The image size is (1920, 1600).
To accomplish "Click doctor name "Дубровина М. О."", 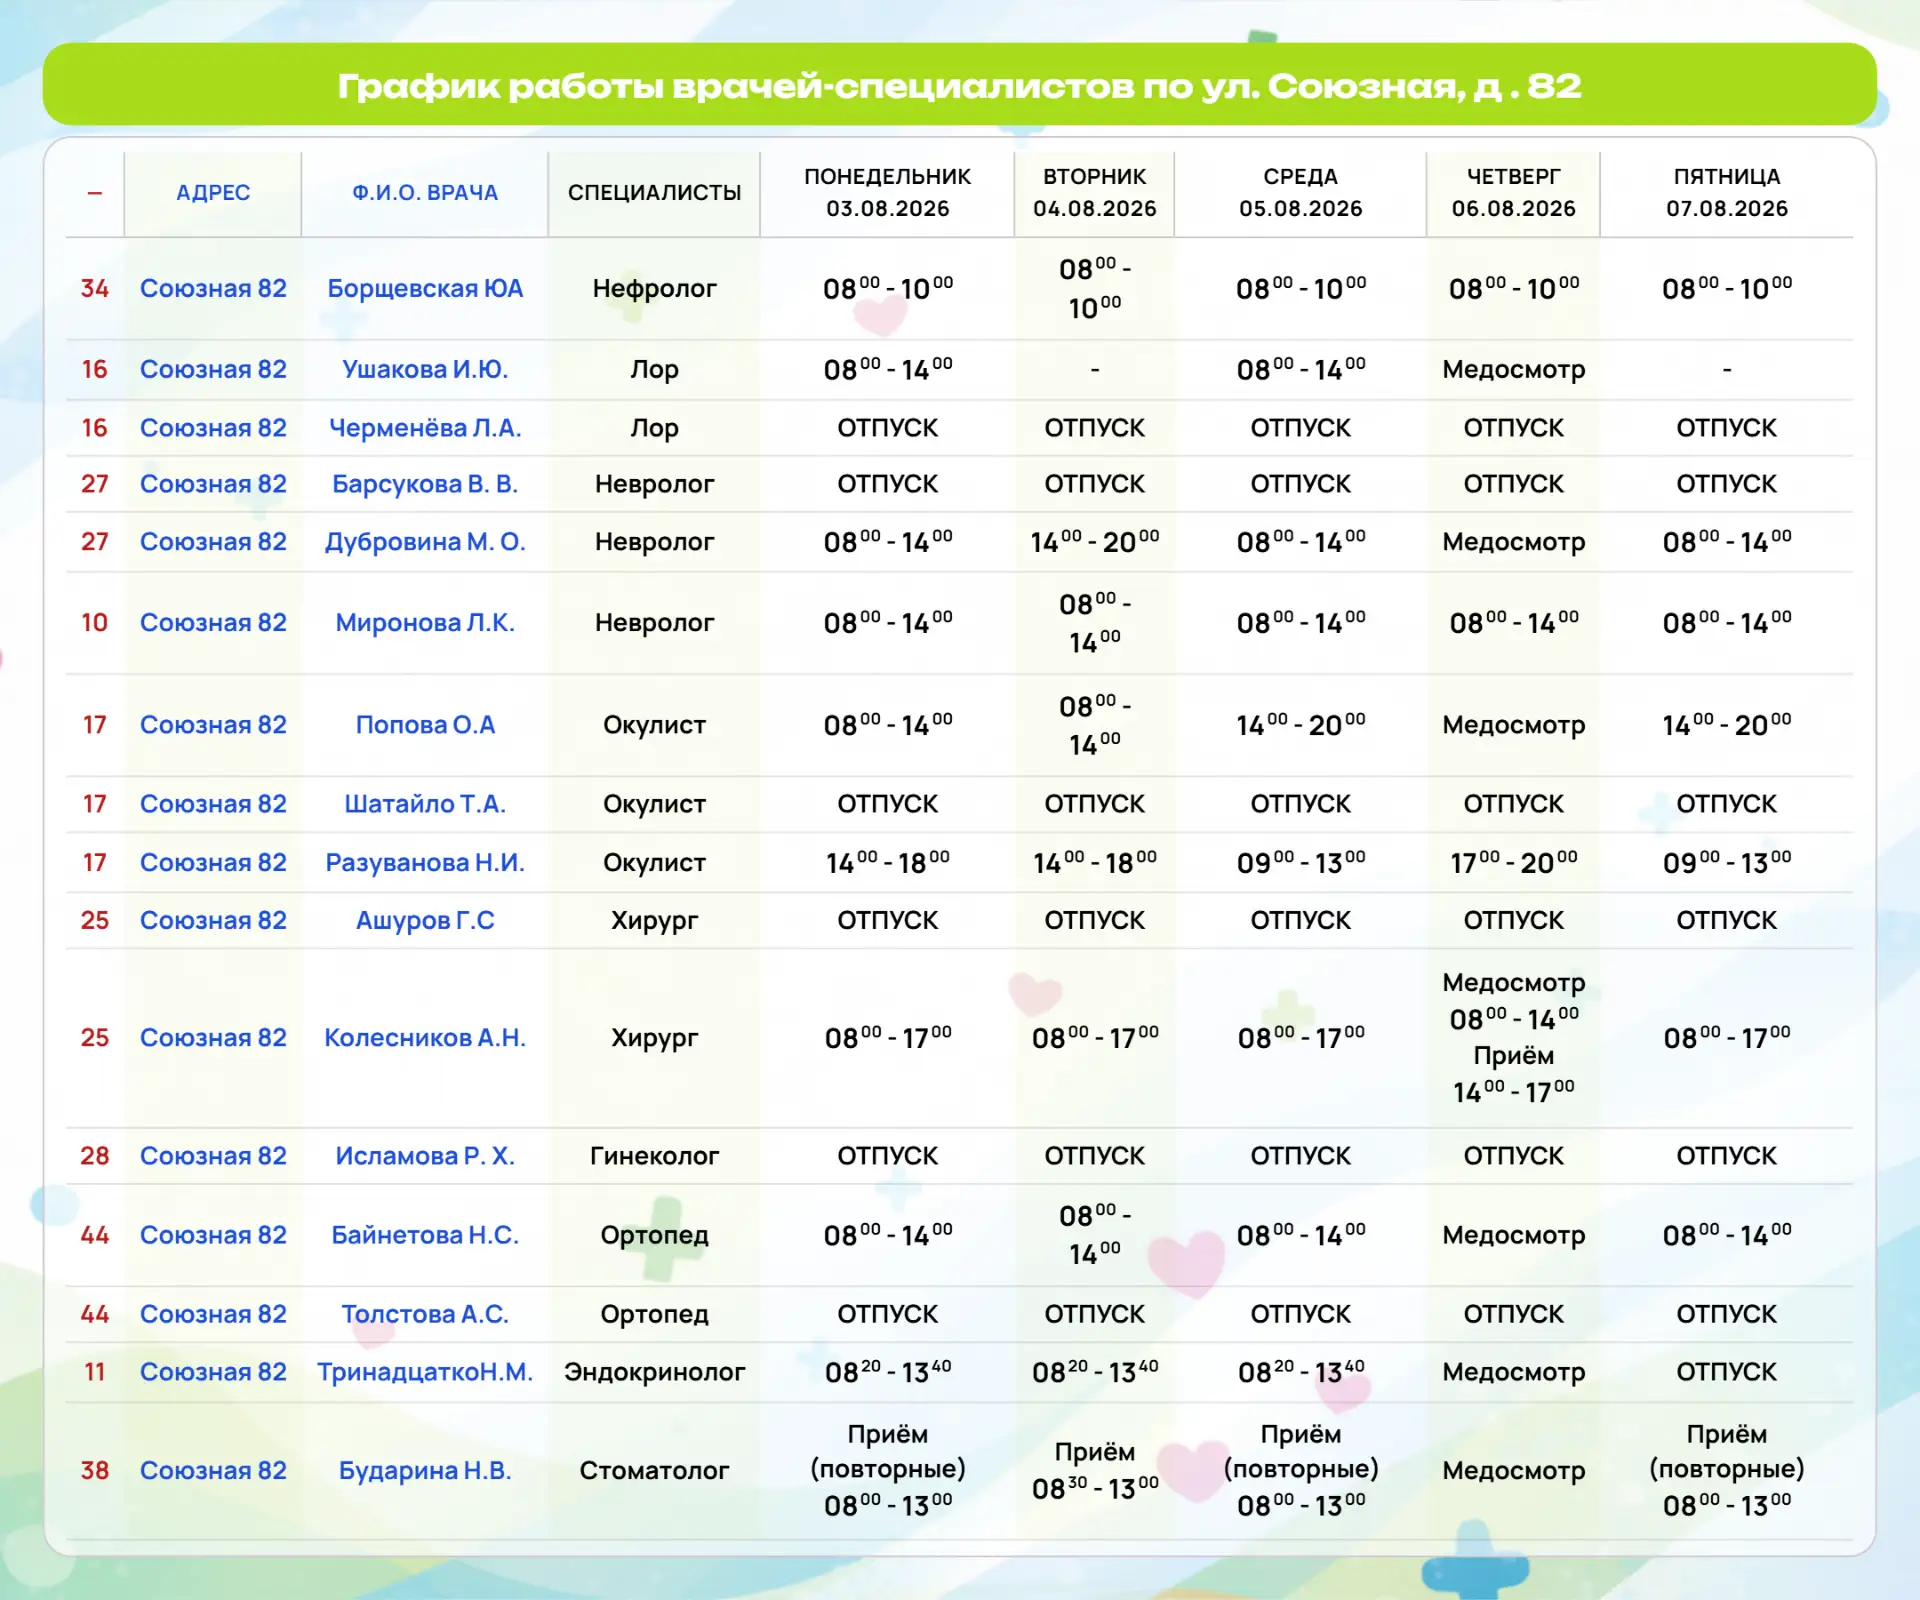I will [x=425, y=542].
